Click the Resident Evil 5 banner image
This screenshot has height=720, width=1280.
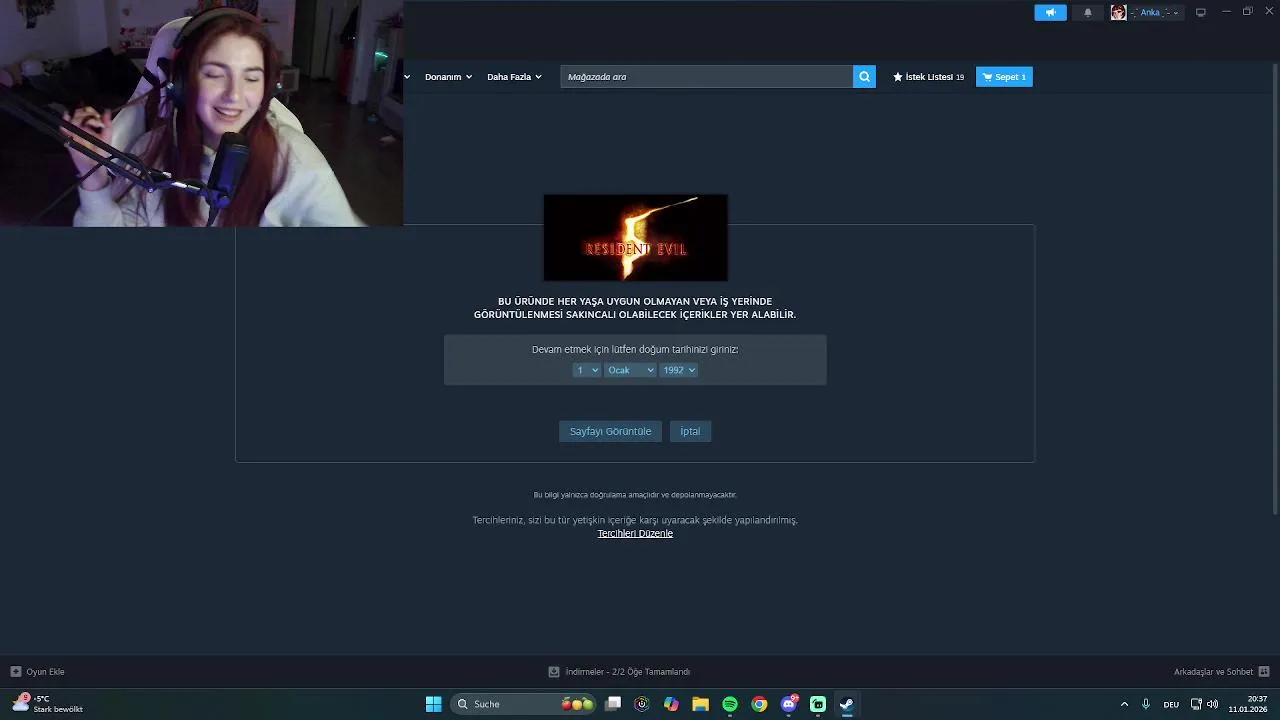click(635, 237)
